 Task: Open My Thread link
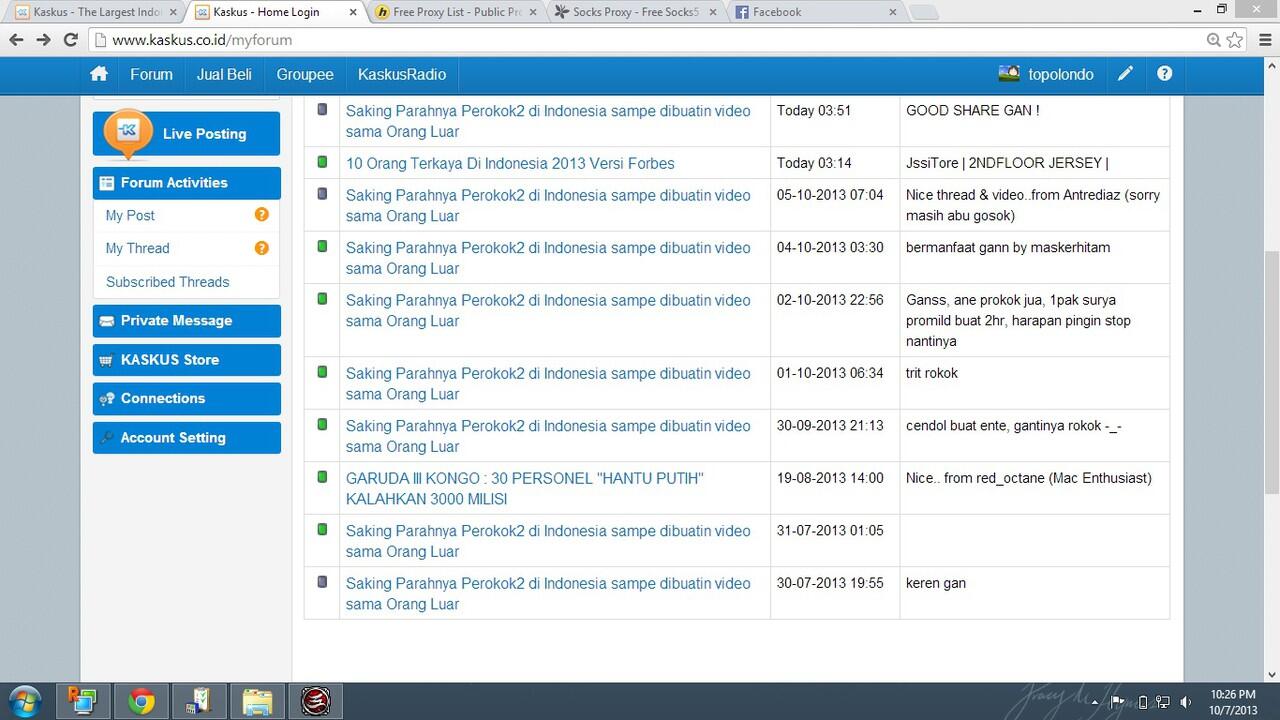(138, 248)
